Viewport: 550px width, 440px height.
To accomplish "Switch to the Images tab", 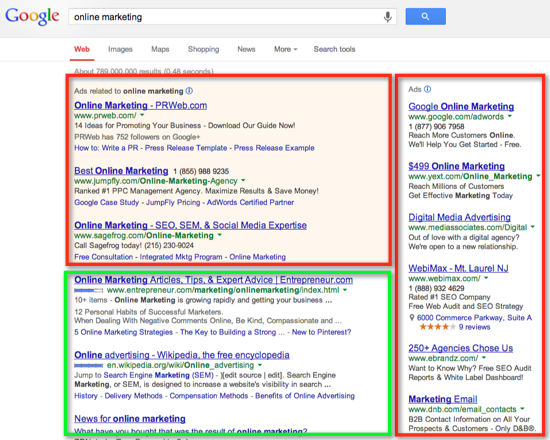I will point(120,49).
